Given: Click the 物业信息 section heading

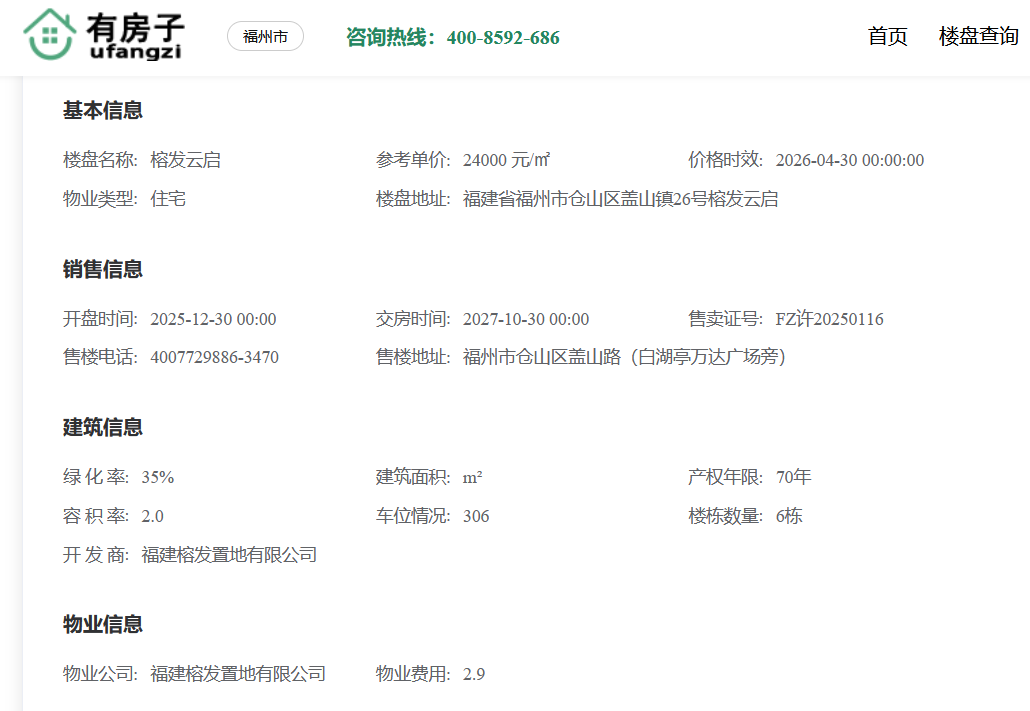Looking at the screenshot, I should tap(102, 624).
